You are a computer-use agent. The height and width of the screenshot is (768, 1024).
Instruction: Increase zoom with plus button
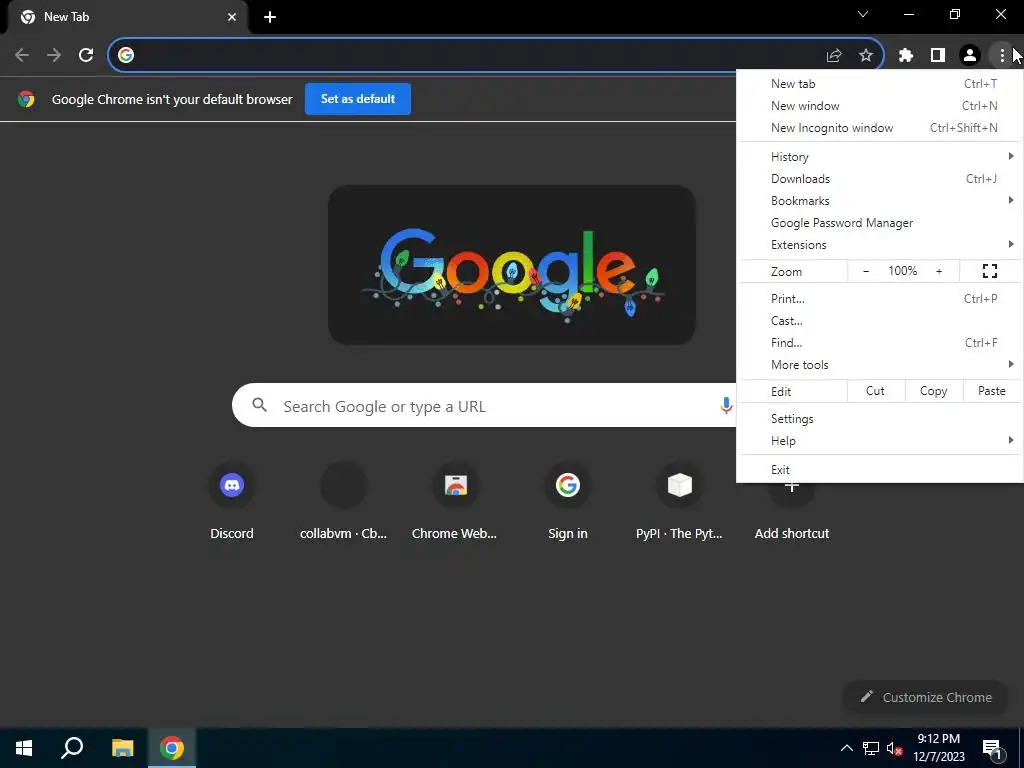(939, 271)
